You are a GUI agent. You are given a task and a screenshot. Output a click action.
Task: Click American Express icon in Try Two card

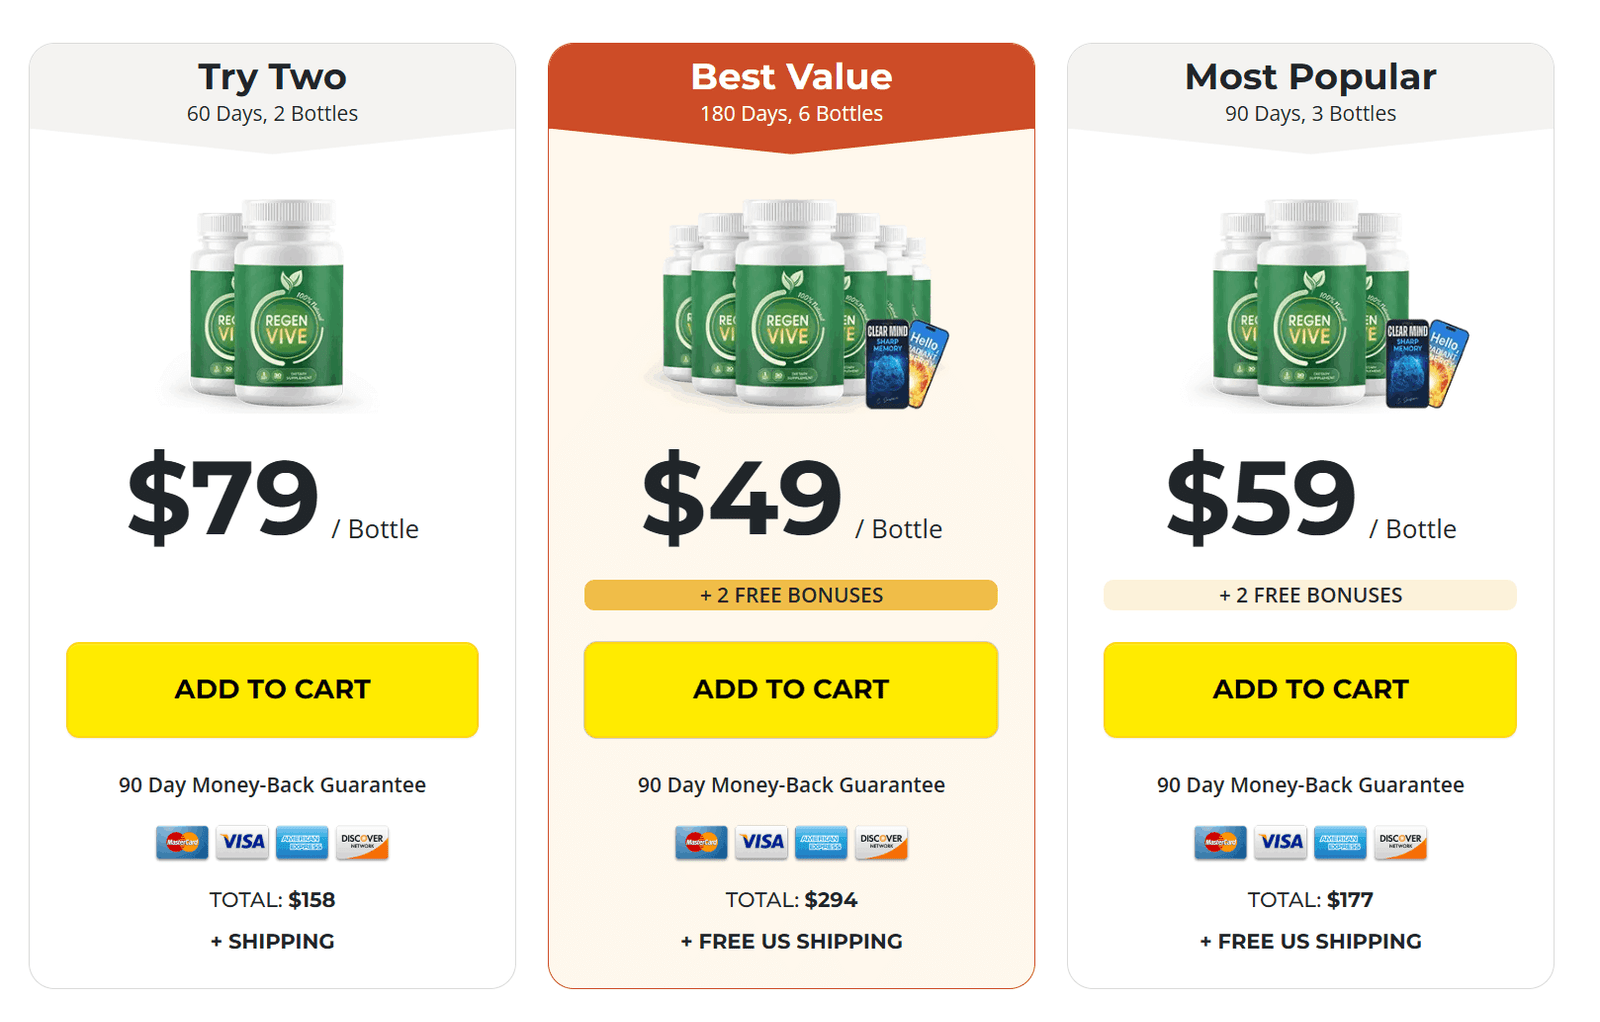point(302,843)
